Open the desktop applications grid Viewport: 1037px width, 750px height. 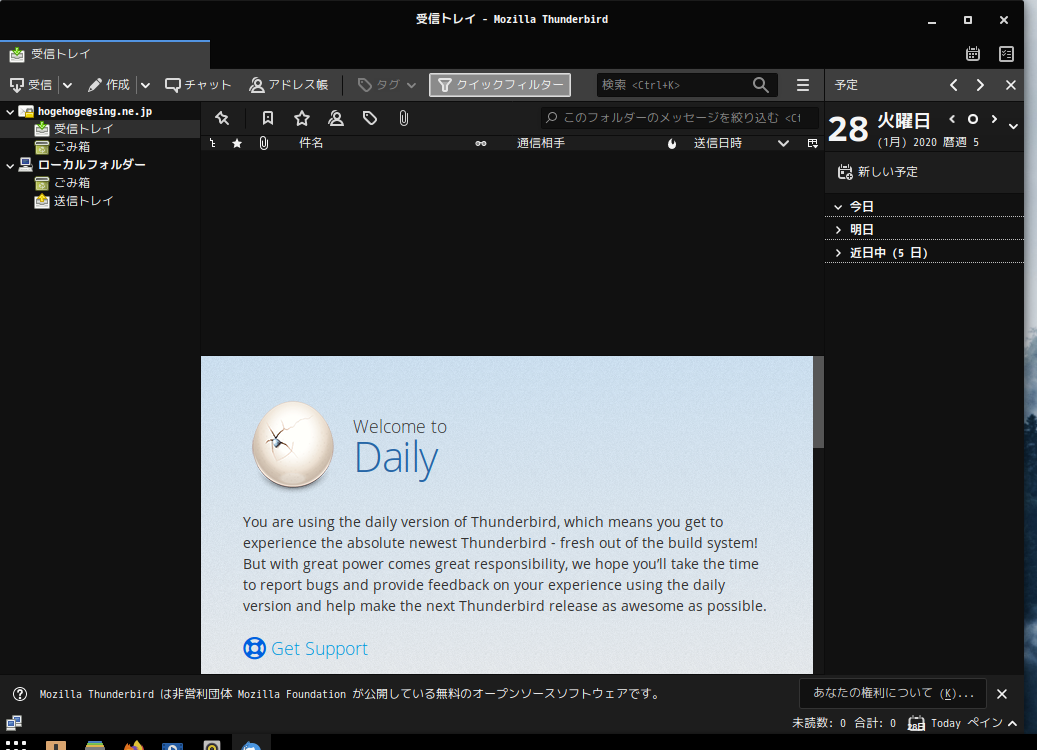pyautogui.click(x=15, y=744)
